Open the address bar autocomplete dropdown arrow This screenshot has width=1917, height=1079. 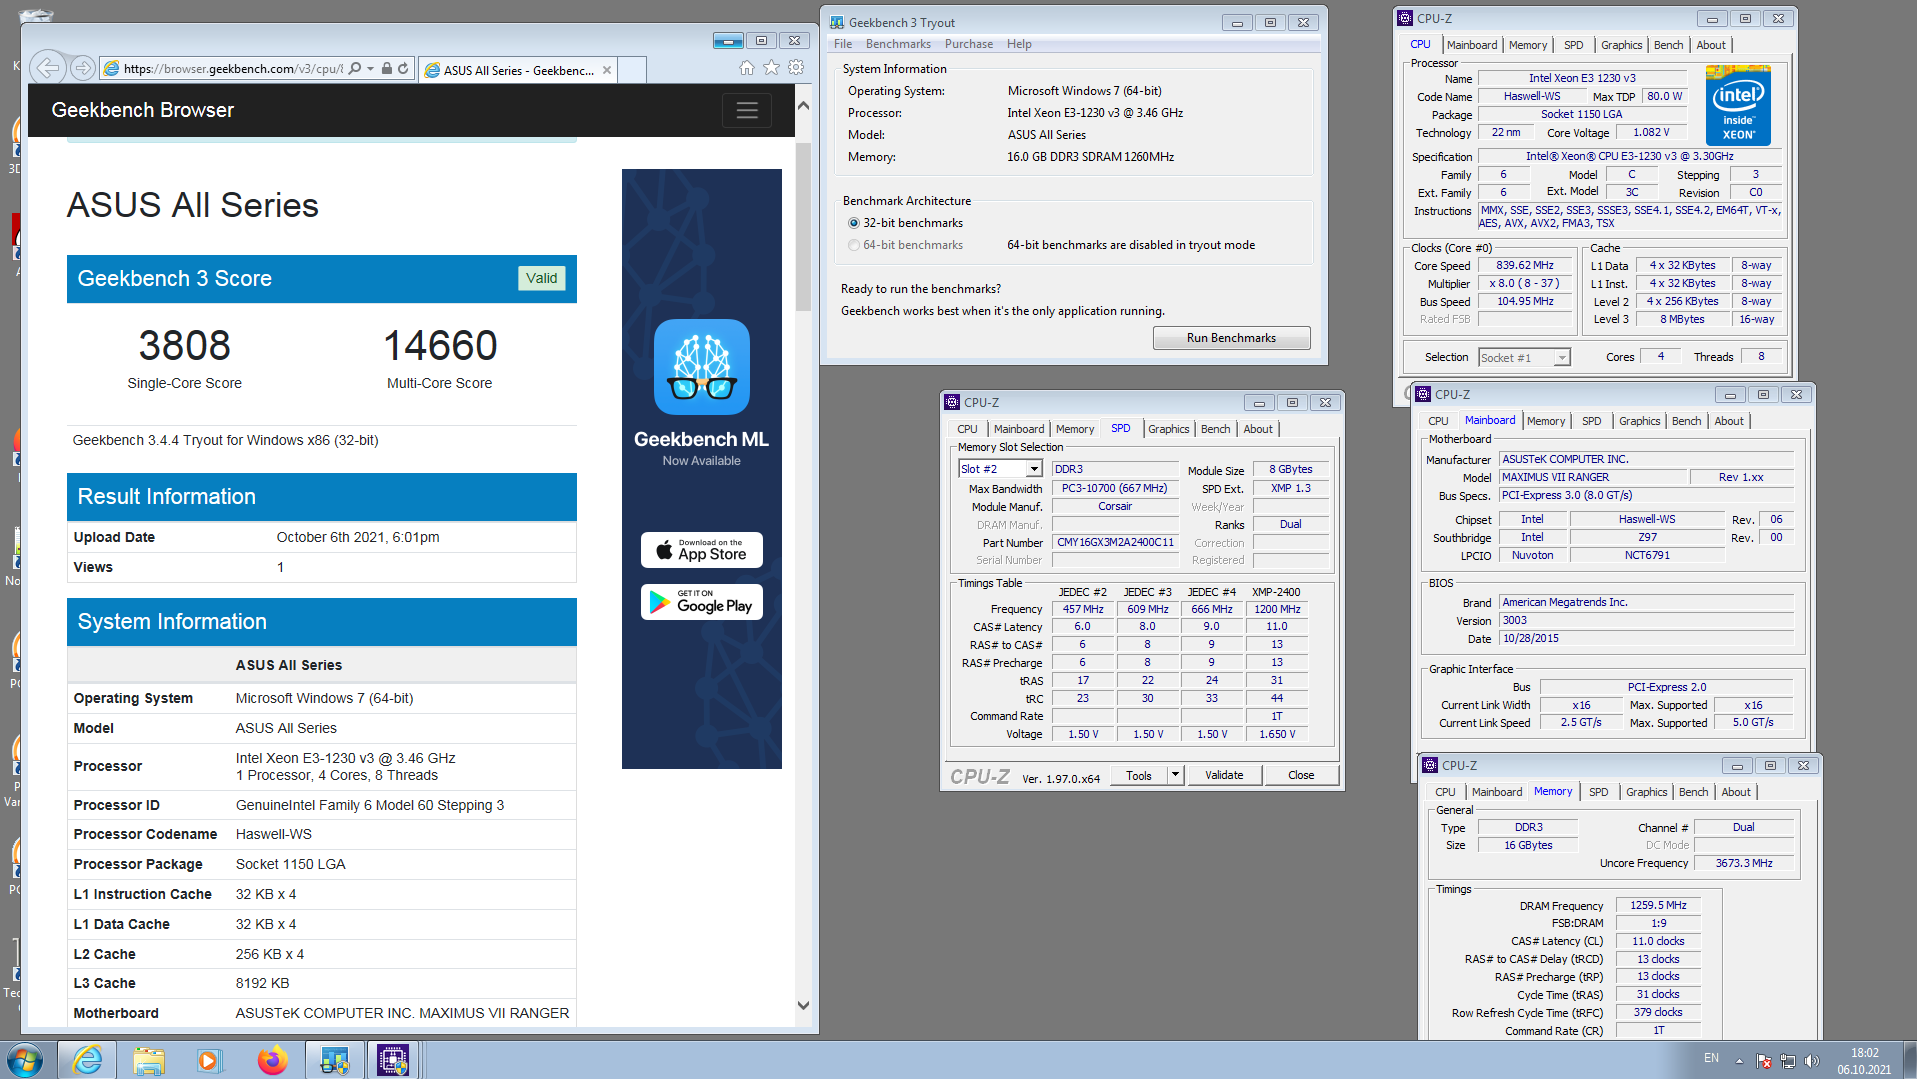370,69
